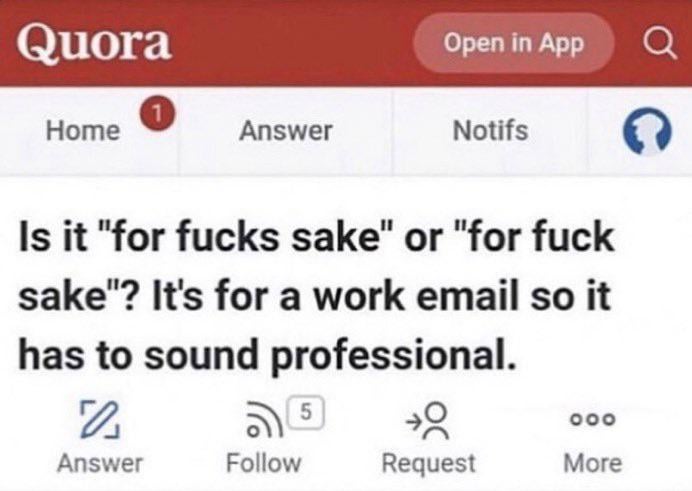Click the red Quora header bar

pos(300,43)
